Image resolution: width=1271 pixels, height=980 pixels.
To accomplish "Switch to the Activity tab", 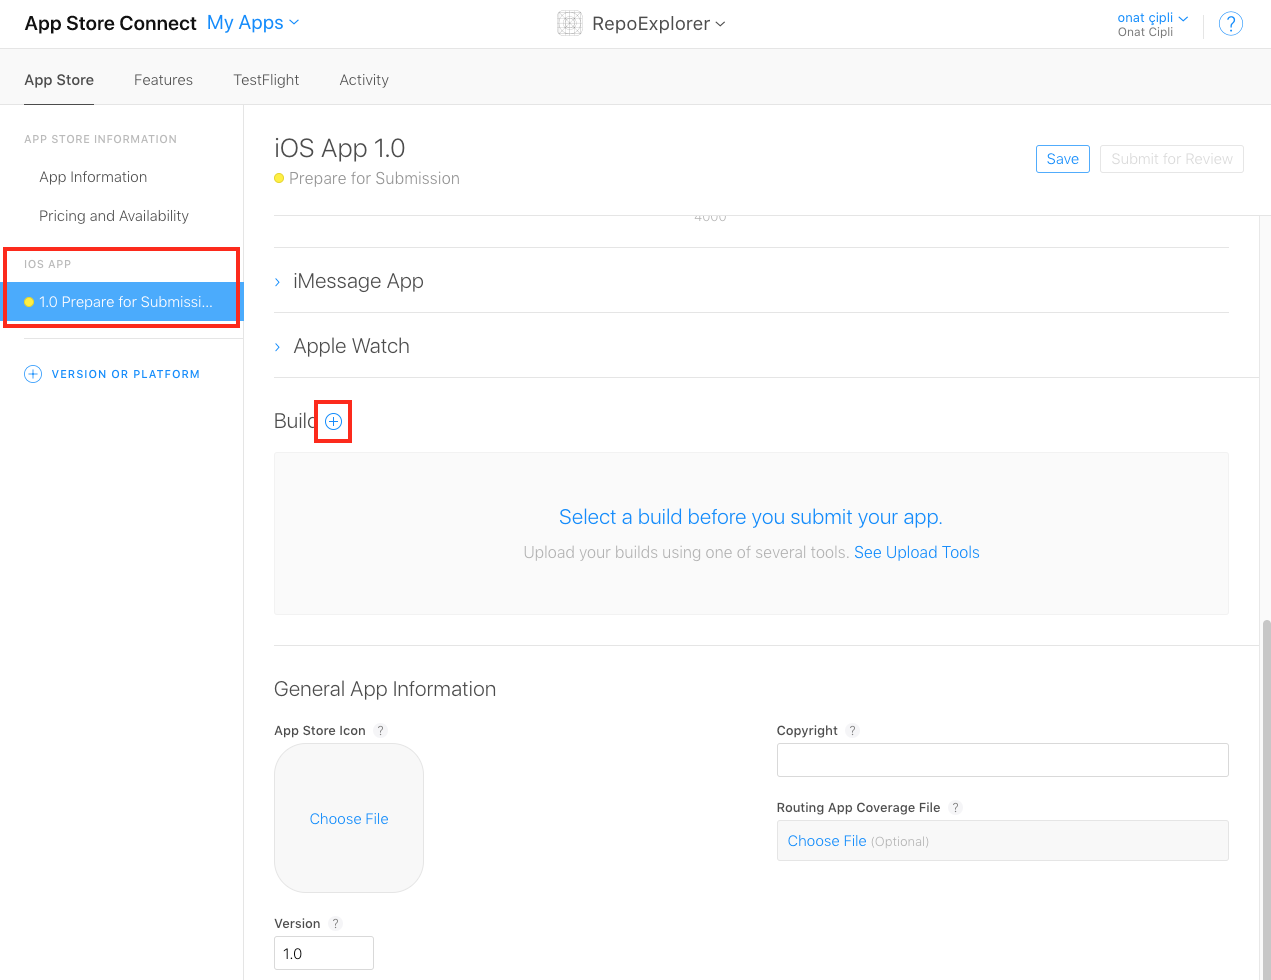I will (x=364, y=80).
